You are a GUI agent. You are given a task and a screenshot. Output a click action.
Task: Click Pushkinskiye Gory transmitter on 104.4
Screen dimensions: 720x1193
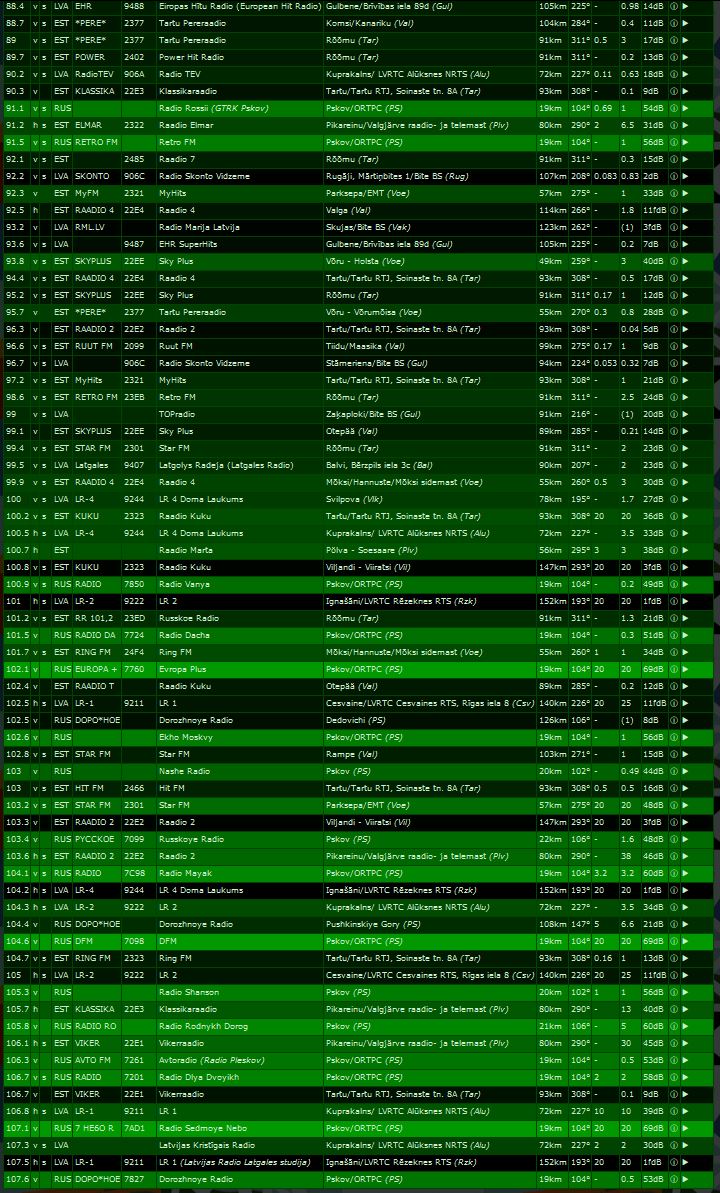pos(372,924)
